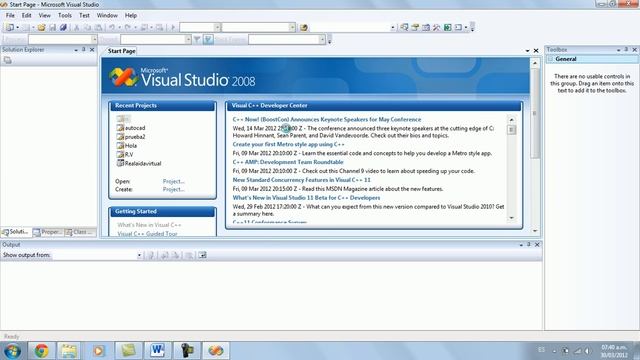Open Toolbox via wrench toolbar icon

pyautogui.click(x=437, y=27)
